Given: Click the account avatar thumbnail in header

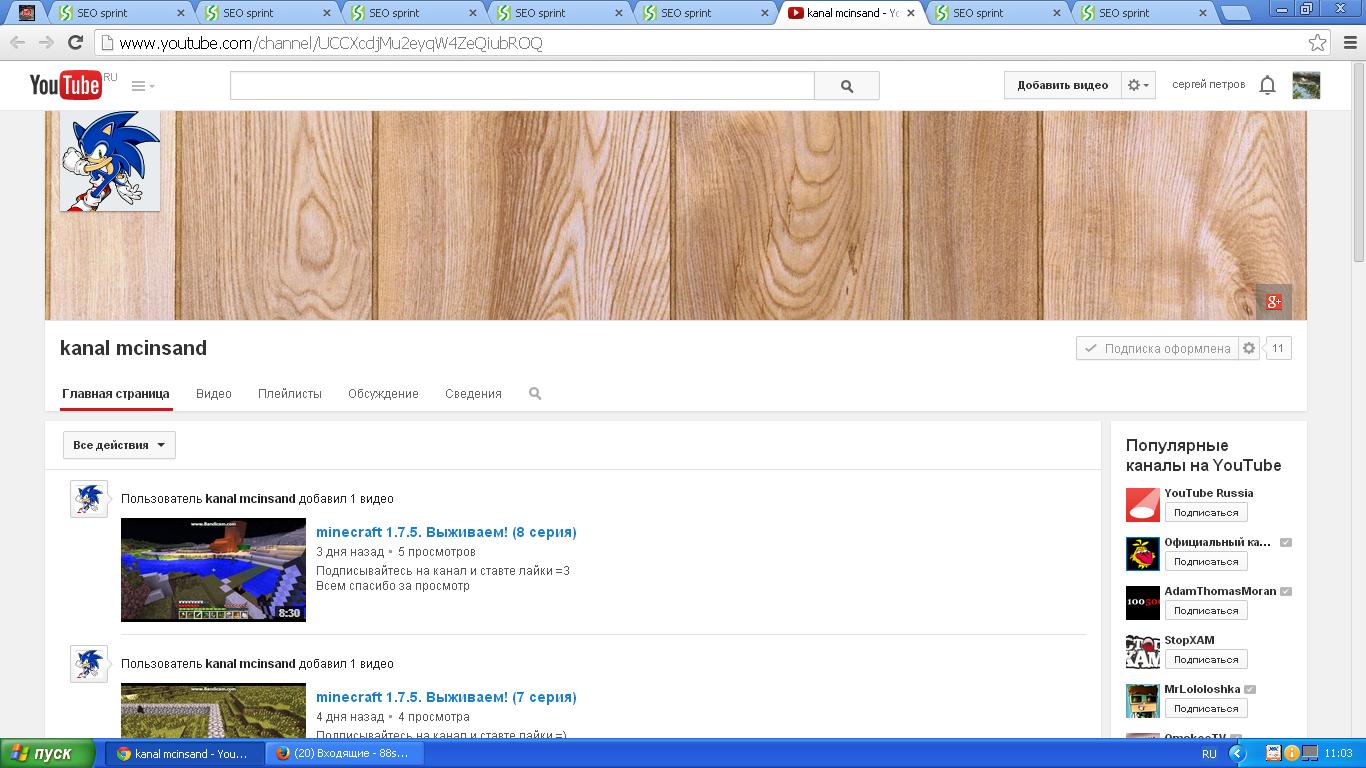Looking at the screenshot, I should (1306, 85).
